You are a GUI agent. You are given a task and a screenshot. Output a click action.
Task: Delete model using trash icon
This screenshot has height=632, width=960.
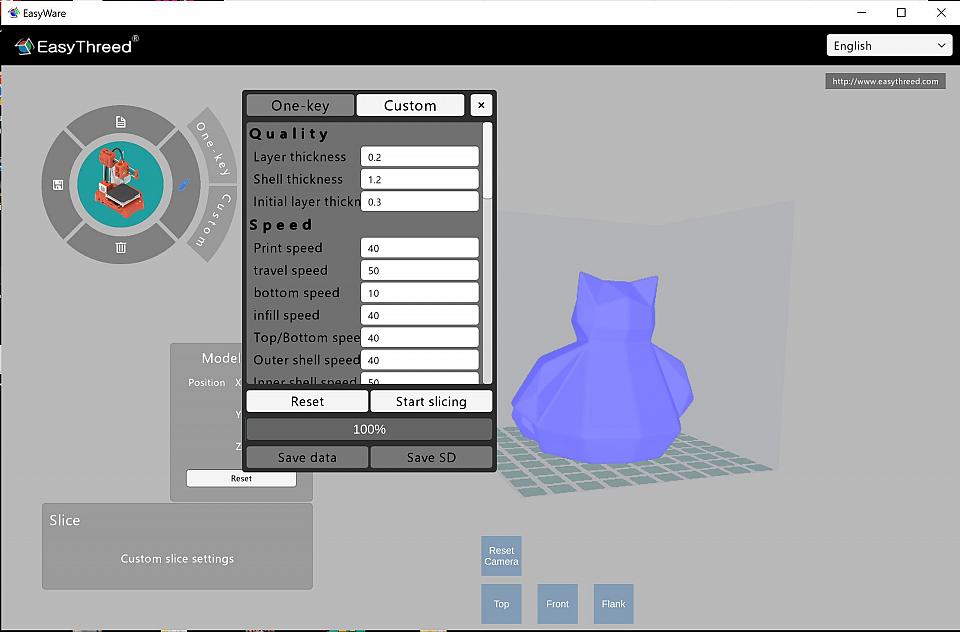(x=121, y=247)
